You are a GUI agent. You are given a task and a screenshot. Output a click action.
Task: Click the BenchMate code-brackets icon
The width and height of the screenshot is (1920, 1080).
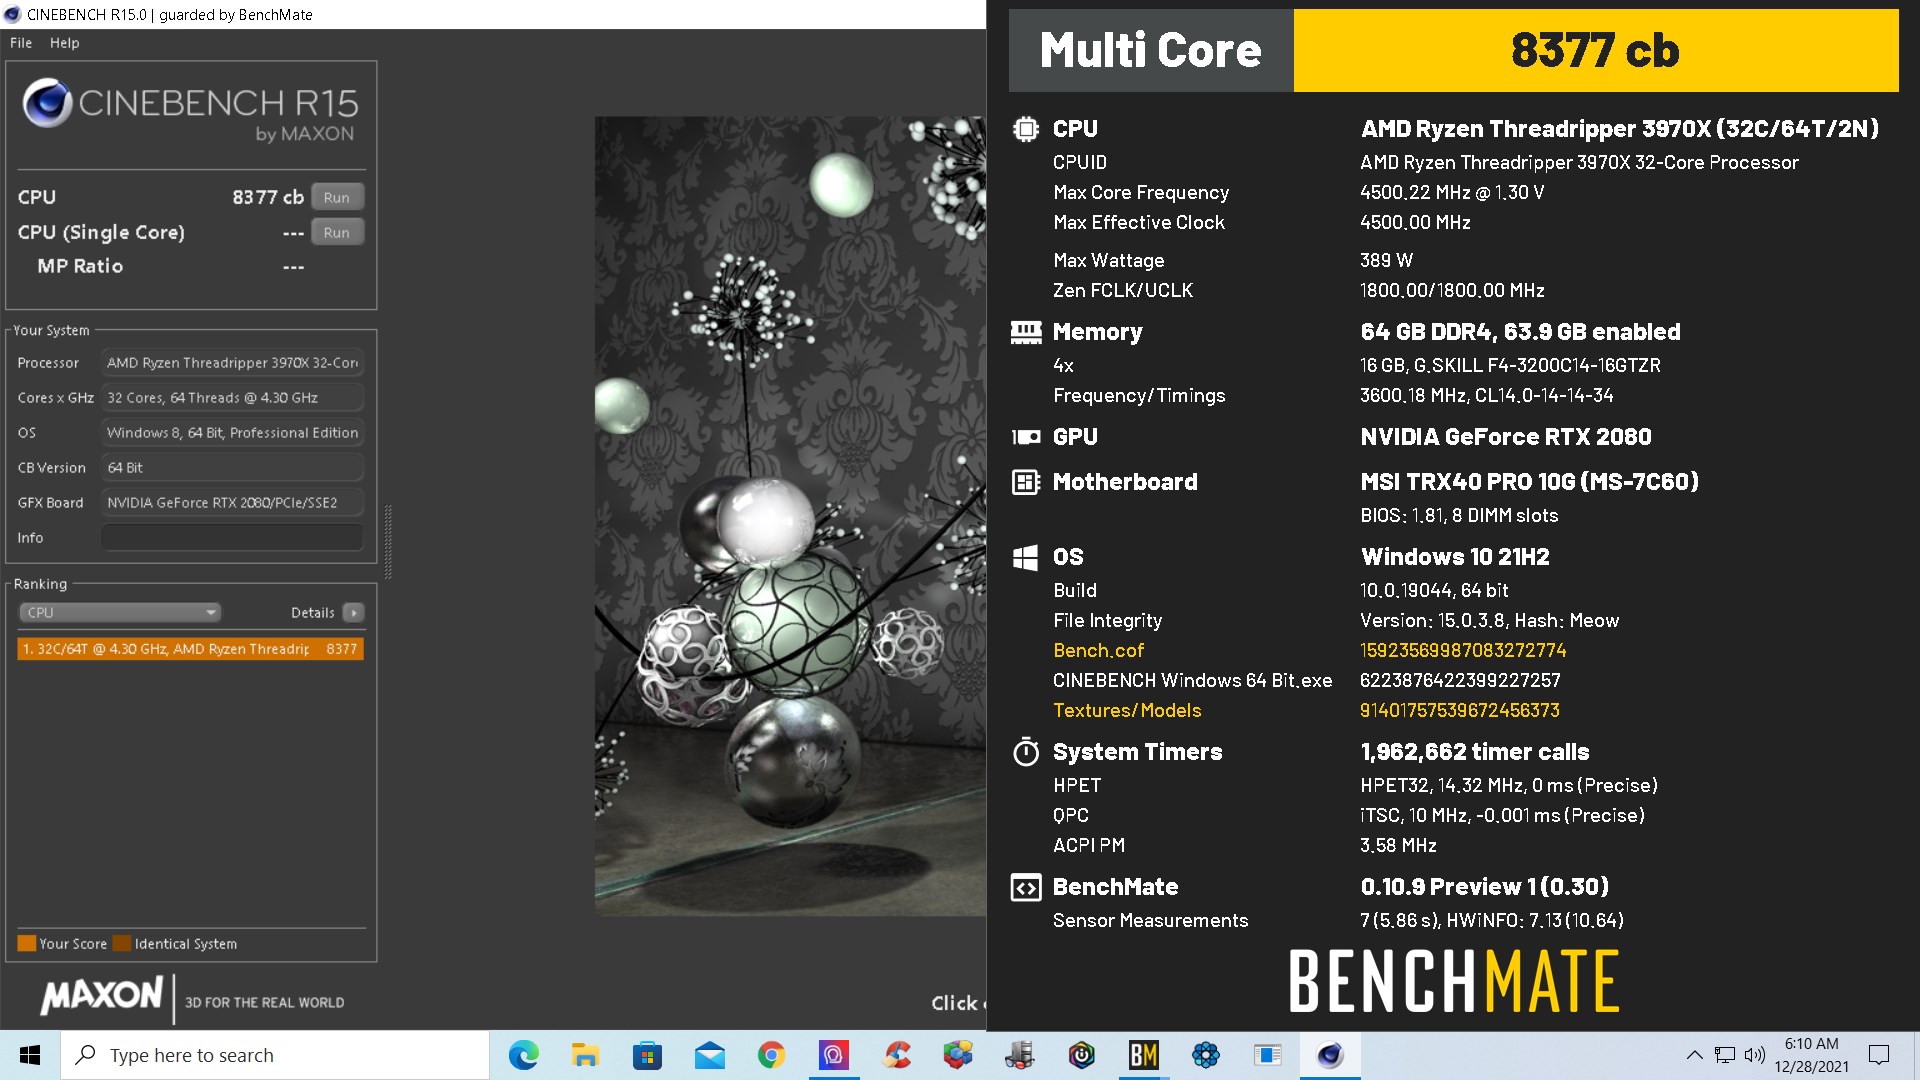click(x=1026, y=887)
